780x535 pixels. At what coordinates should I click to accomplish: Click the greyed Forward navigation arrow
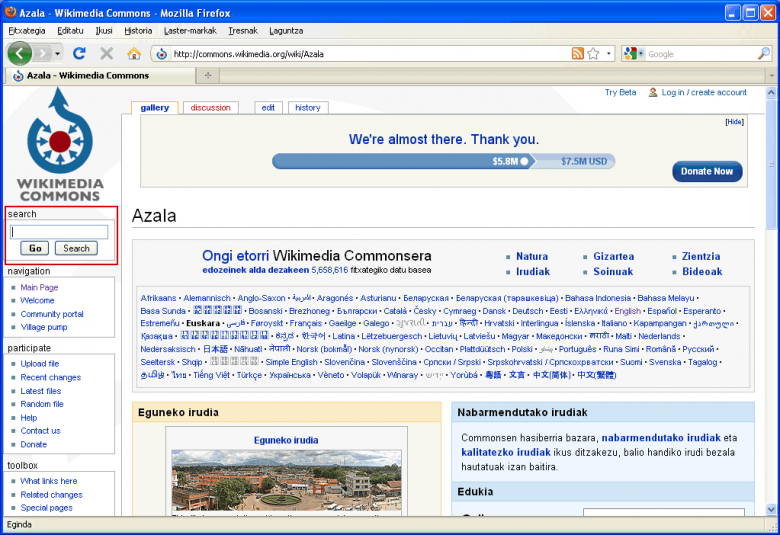point(44,53)
